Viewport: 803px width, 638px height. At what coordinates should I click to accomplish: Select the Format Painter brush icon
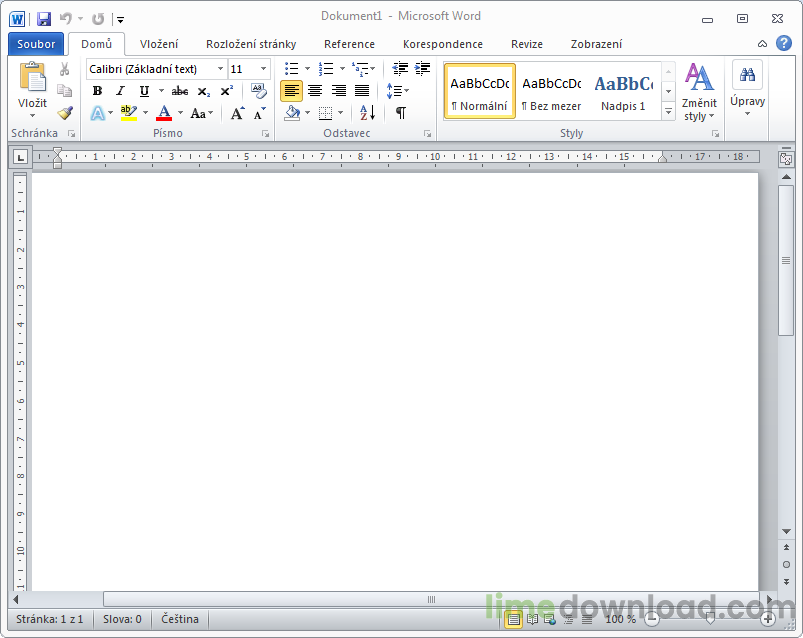click(x=65, y=113)
